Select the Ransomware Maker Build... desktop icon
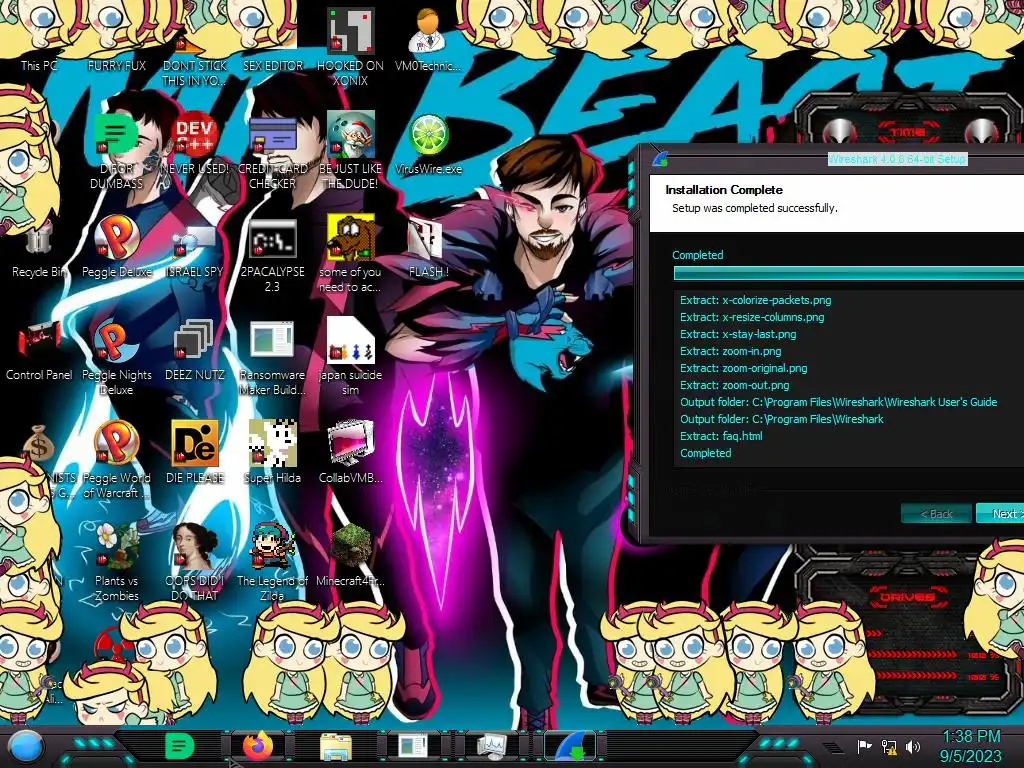This screenshot has width=1024, height=768. coord(272,340)
